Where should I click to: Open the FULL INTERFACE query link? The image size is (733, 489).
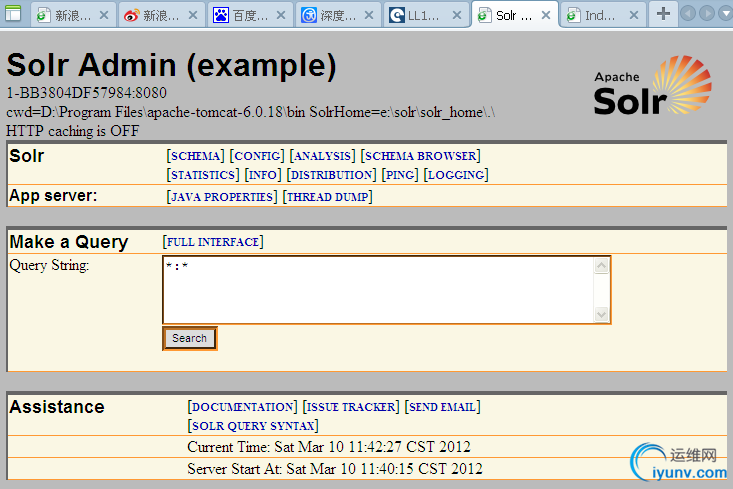(x=213, y=242)
